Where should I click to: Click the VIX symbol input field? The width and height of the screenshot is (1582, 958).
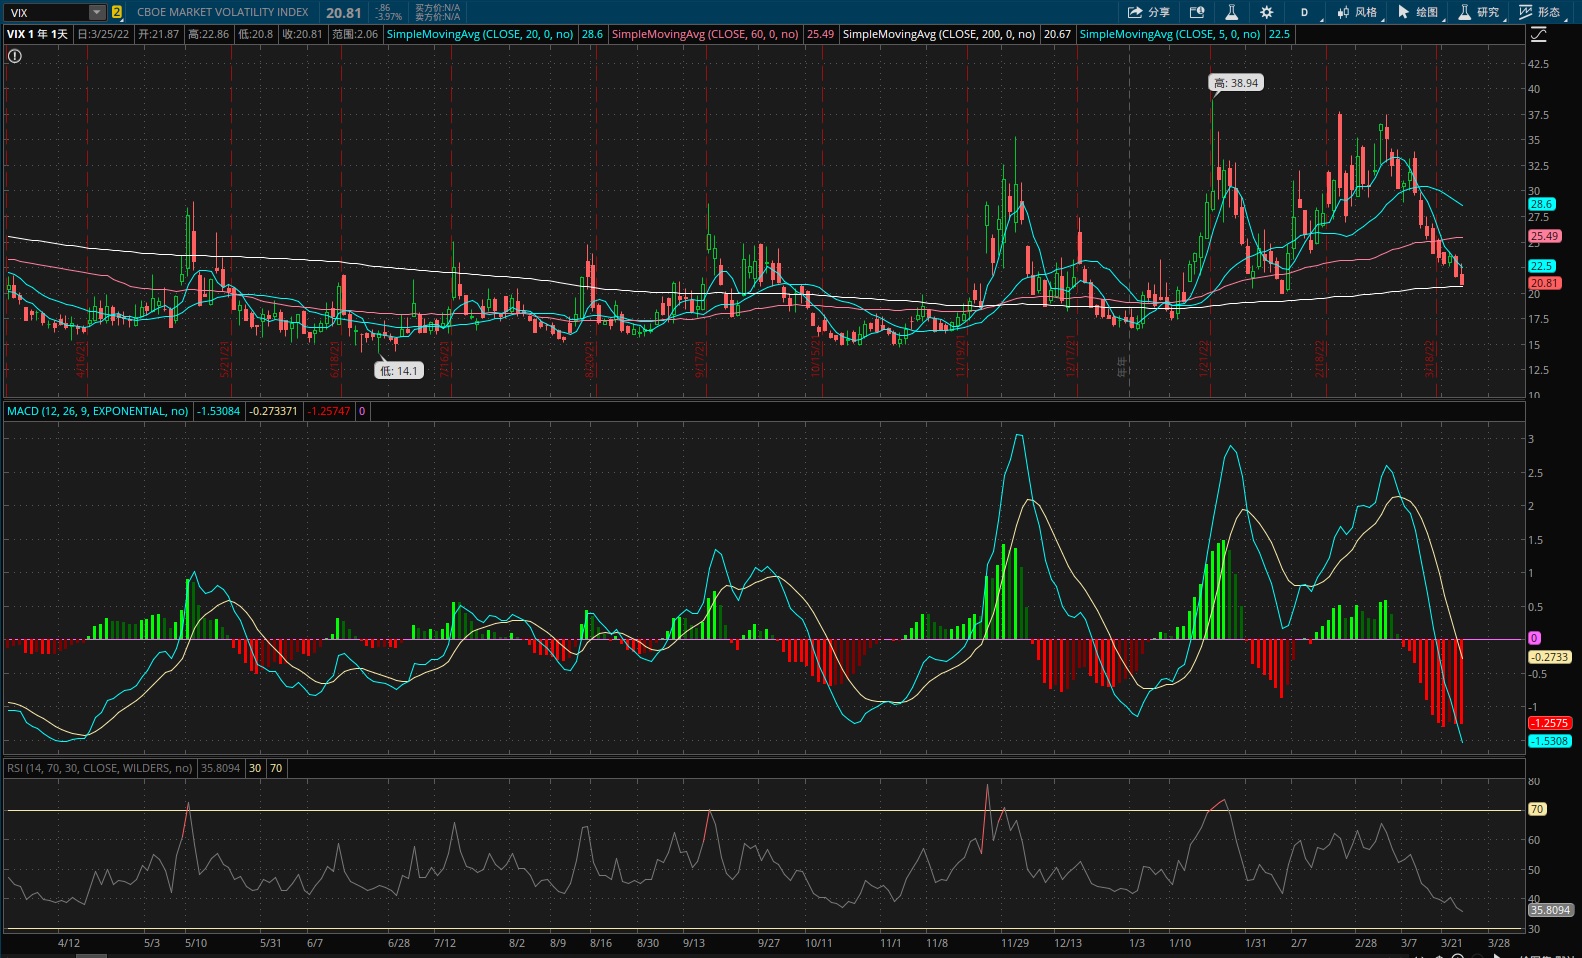coord(47,12)
